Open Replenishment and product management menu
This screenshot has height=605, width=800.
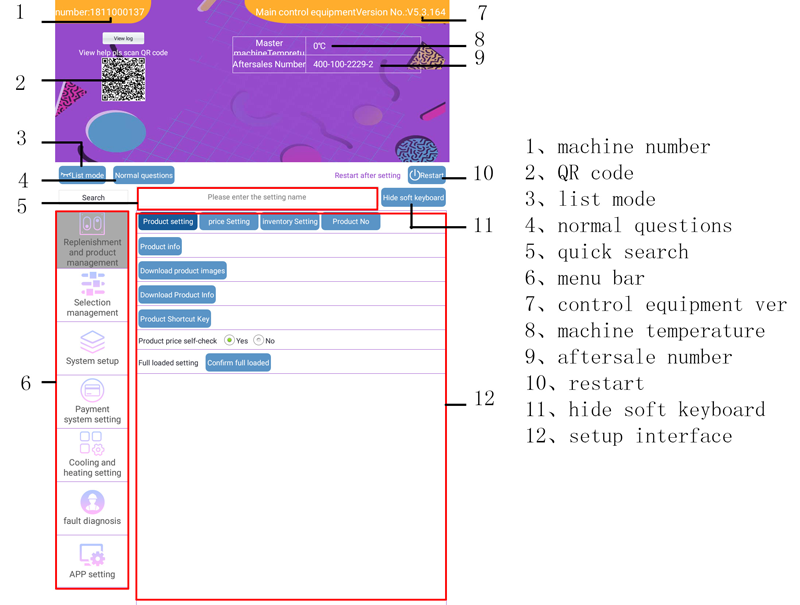click(x=92, y=240)
